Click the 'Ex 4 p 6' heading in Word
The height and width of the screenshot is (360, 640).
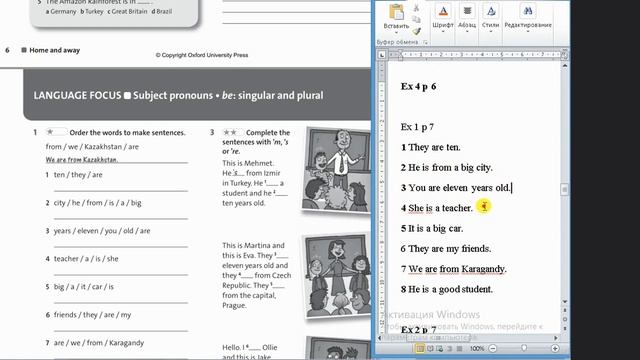click(418, 87)
